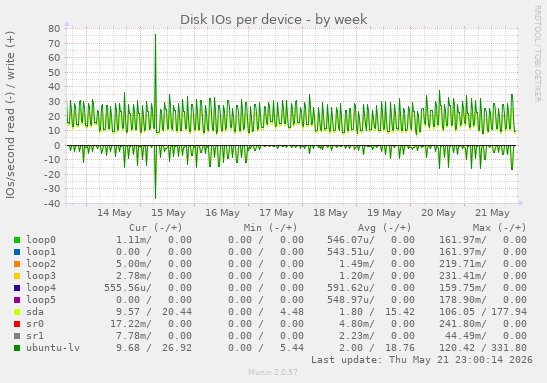Click sda average write value 15.42
Image resolution: width=547 pixels, height=383 pixels.
[x=400, y=312]
